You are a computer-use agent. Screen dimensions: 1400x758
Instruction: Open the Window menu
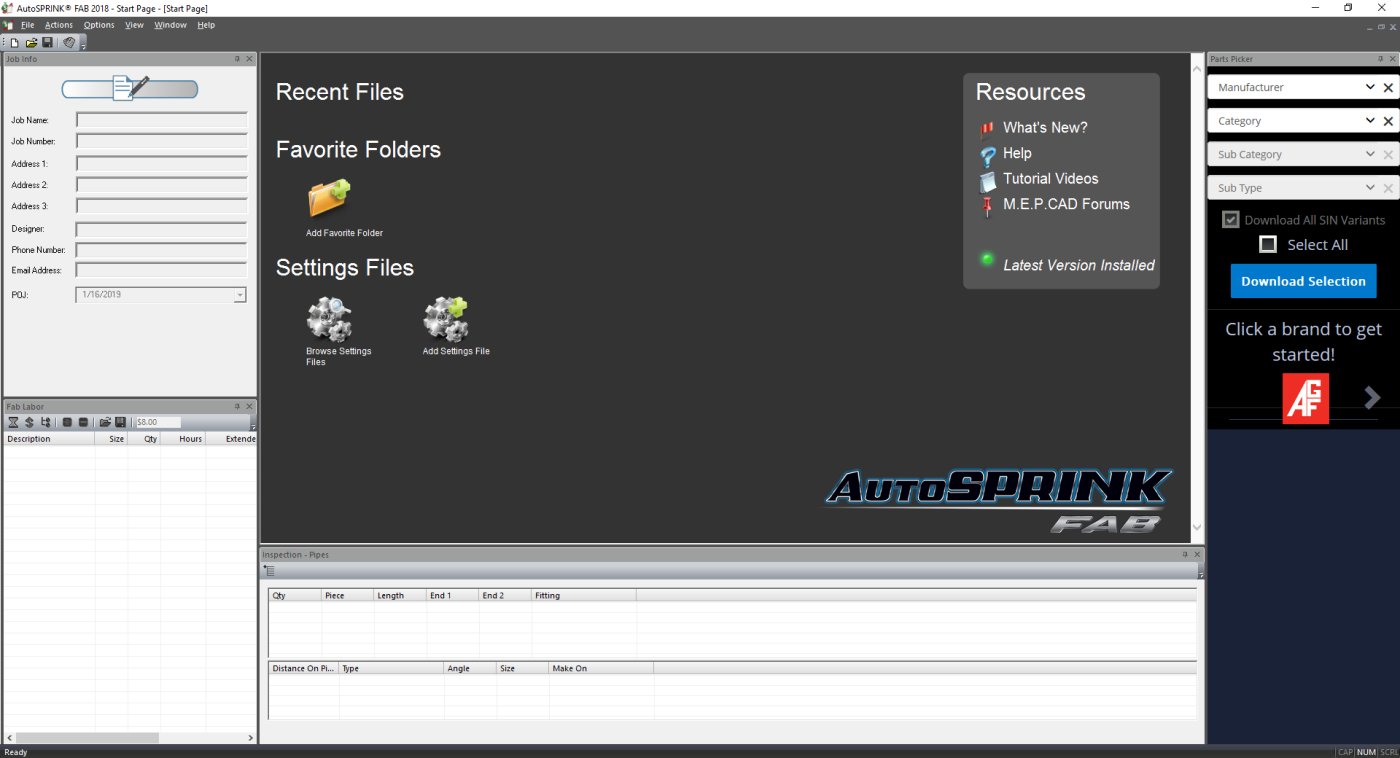pos(171,25)
